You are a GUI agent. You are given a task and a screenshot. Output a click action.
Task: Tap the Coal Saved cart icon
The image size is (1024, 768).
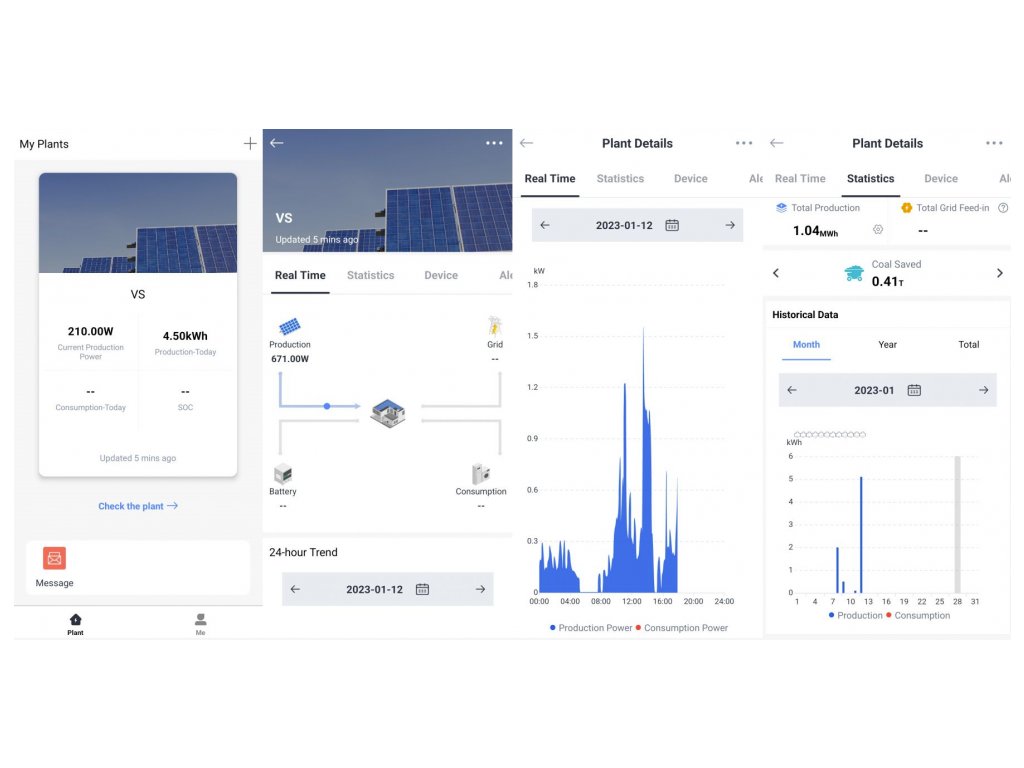[854, 273]
